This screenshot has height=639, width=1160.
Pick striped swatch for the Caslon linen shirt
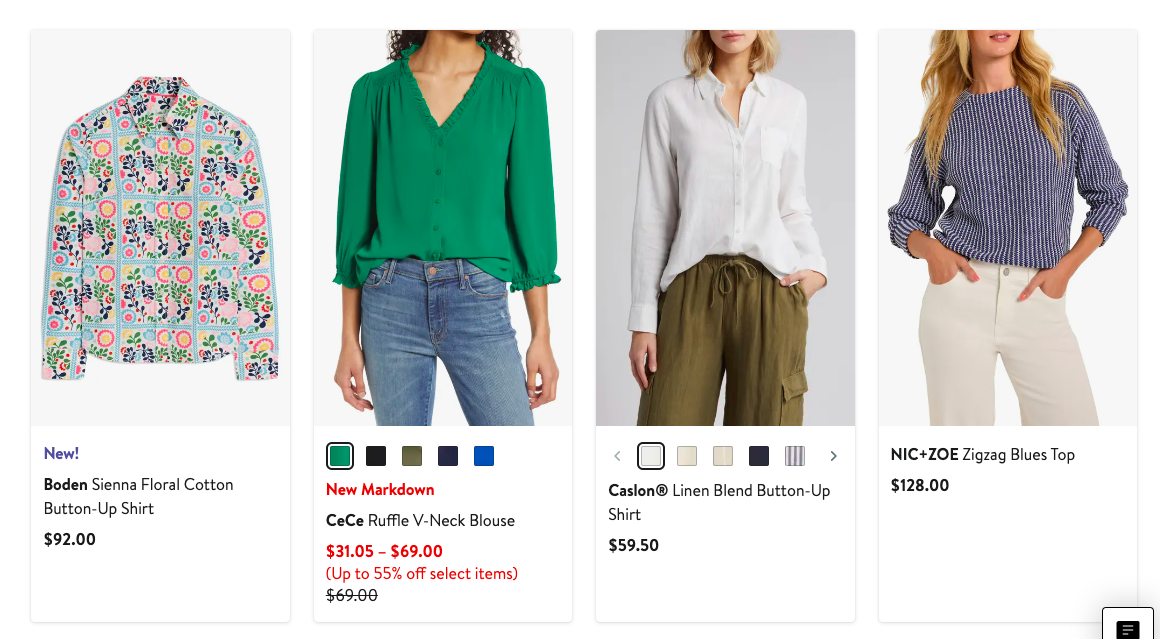click(795, 456)
